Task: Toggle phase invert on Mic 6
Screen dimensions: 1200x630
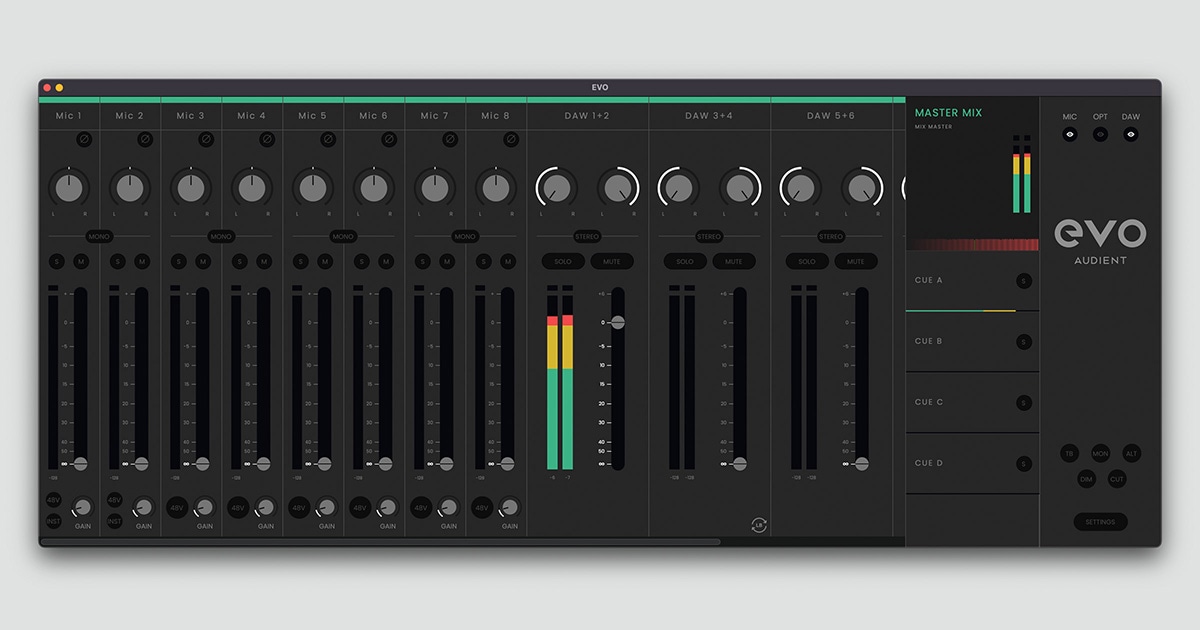Action: tap(389, 139)
